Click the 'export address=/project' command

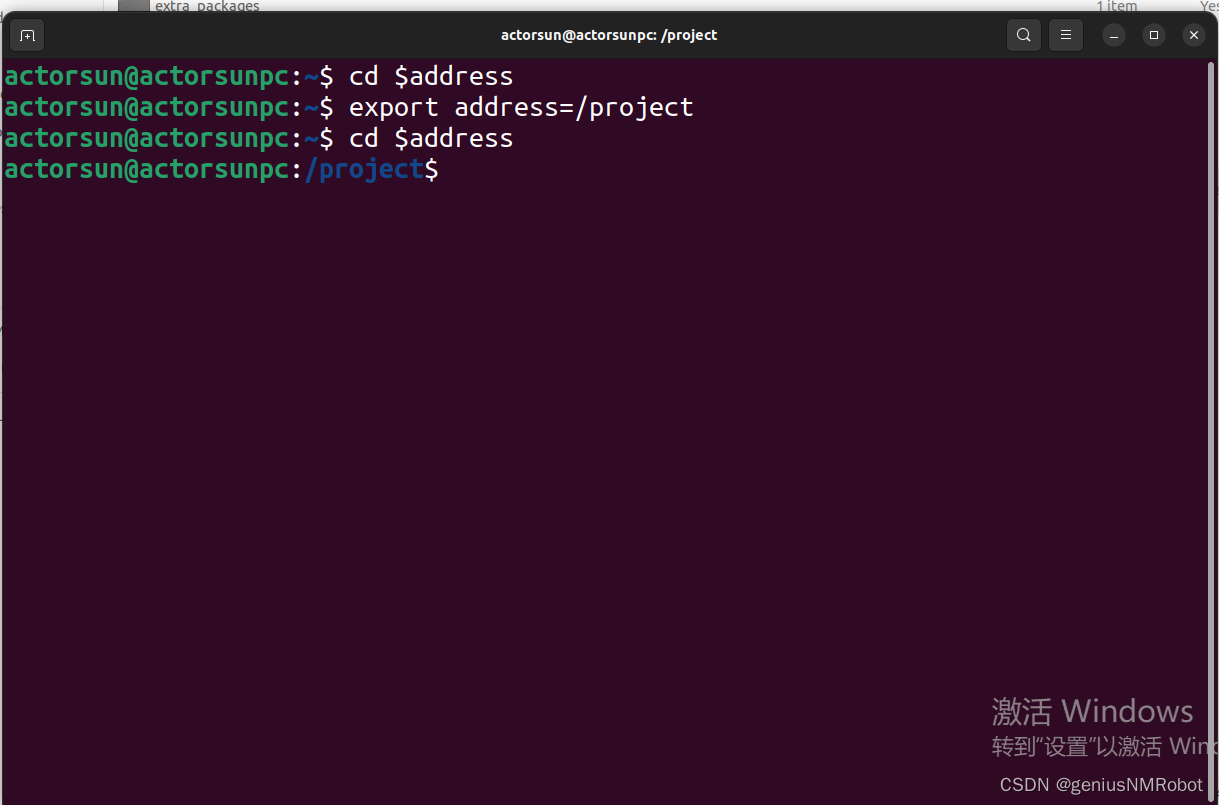[521, 107]
